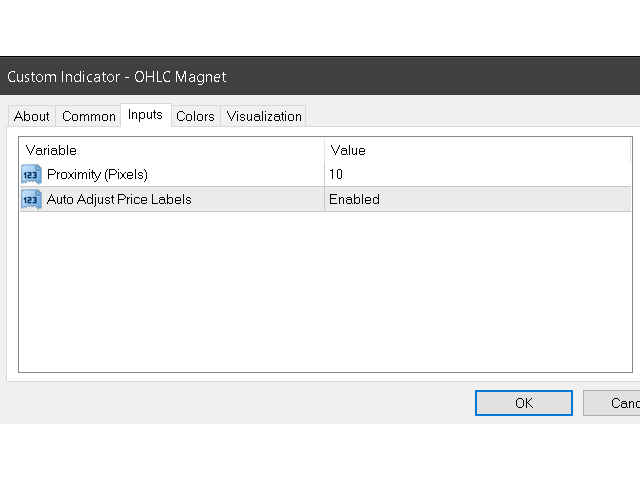This screenshot has height=480, width=640.
Task: Select the Proximity (Pixels) variable name
Action: [x=97, y=174]
